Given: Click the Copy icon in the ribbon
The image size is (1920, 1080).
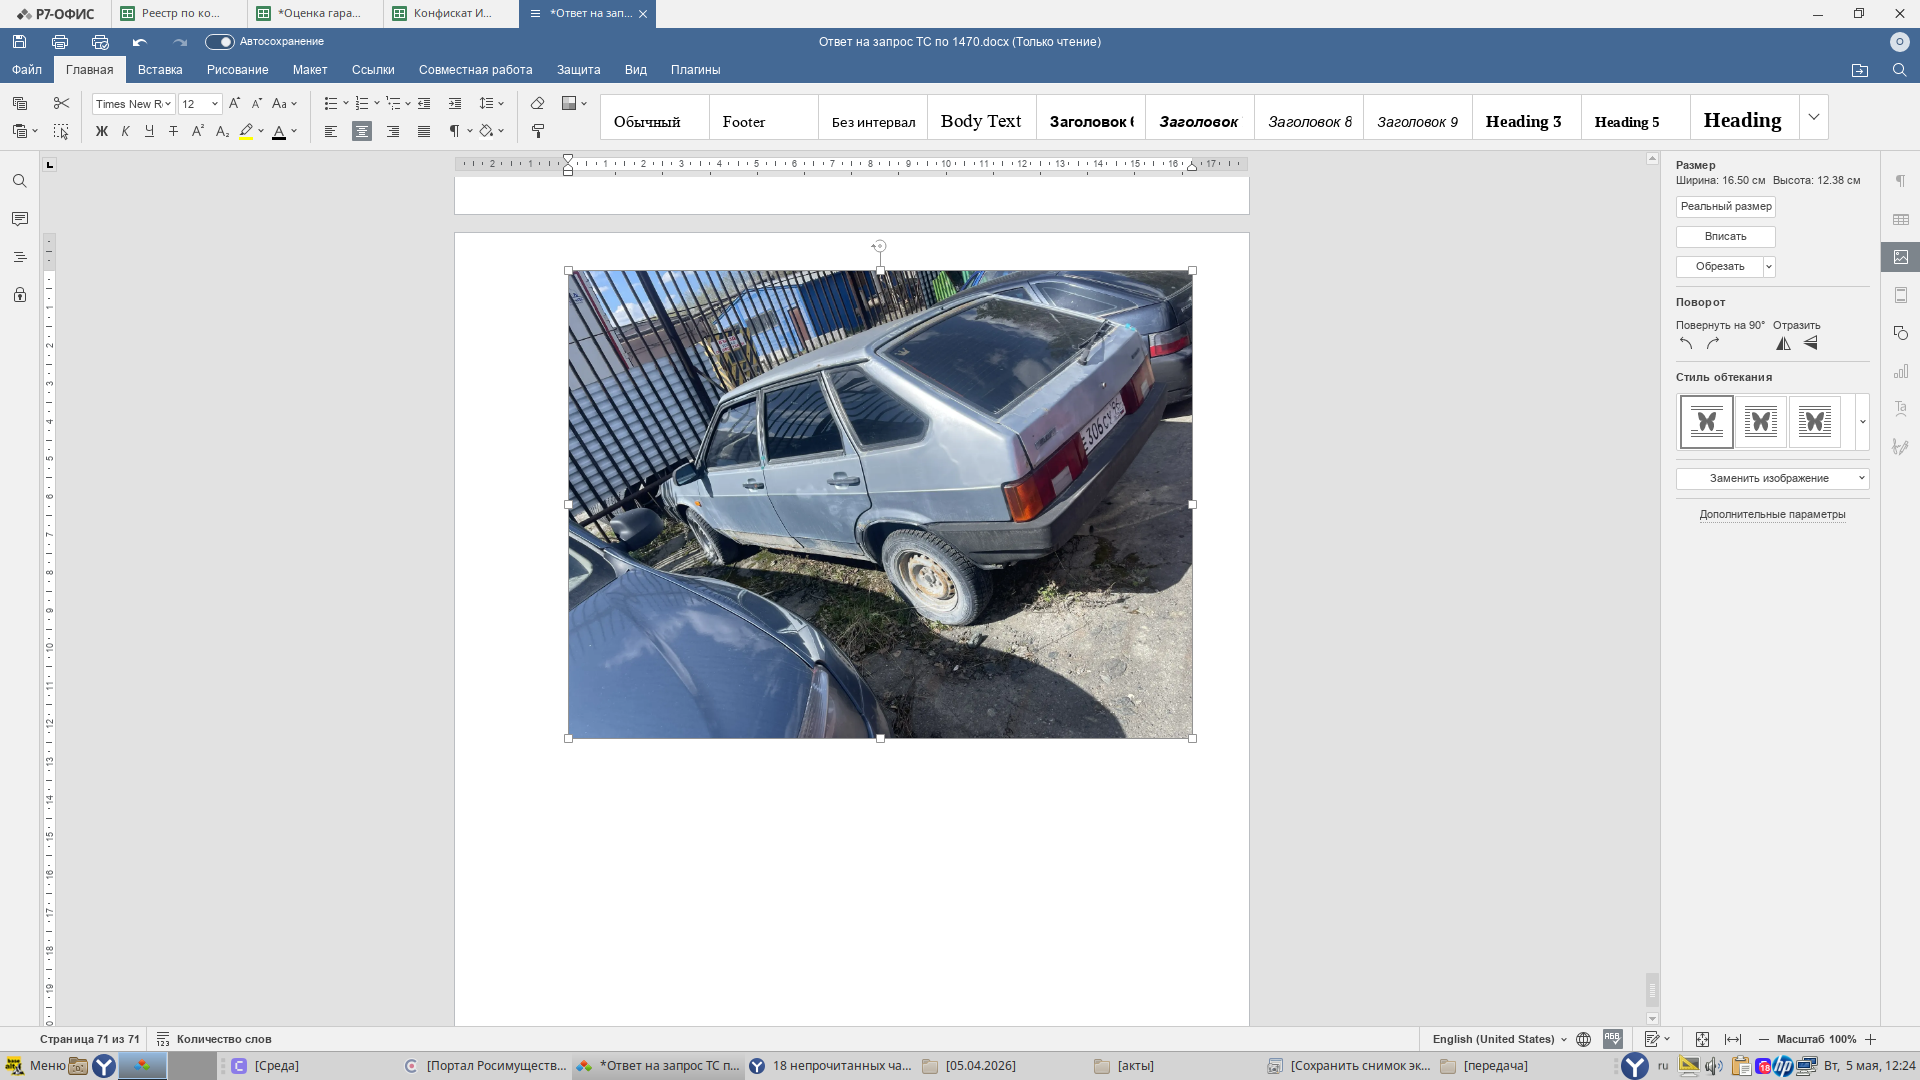Looking at the screenshot, I should tap(20, 104).
